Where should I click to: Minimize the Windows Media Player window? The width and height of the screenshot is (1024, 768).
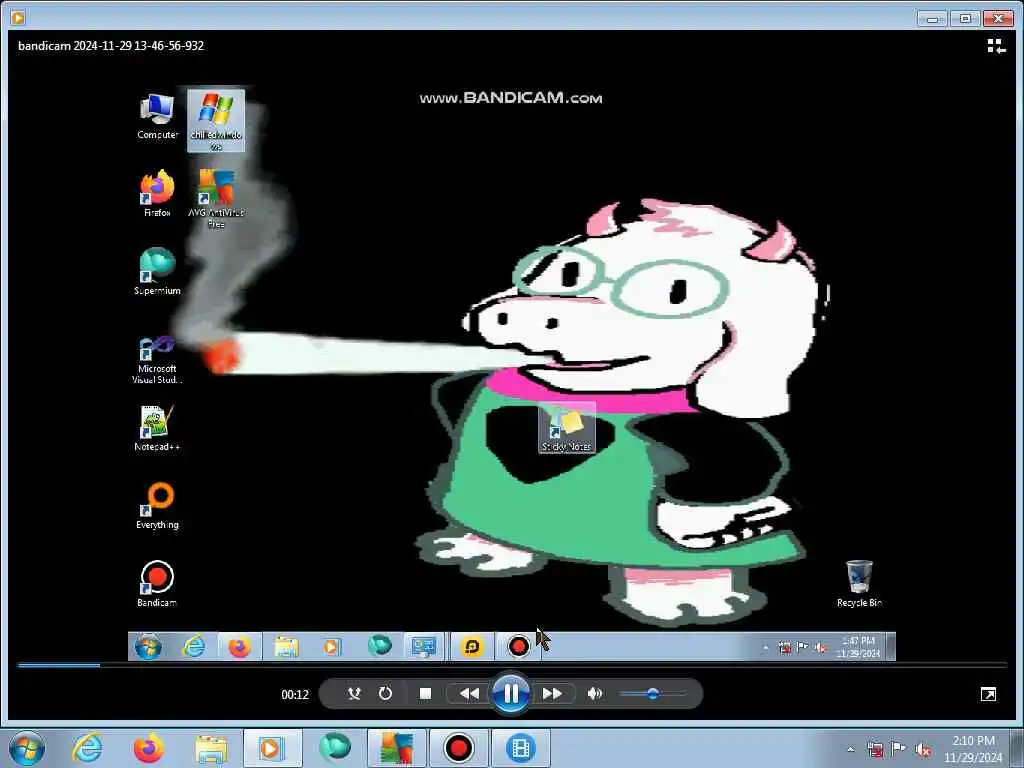(x=932, y=18)
